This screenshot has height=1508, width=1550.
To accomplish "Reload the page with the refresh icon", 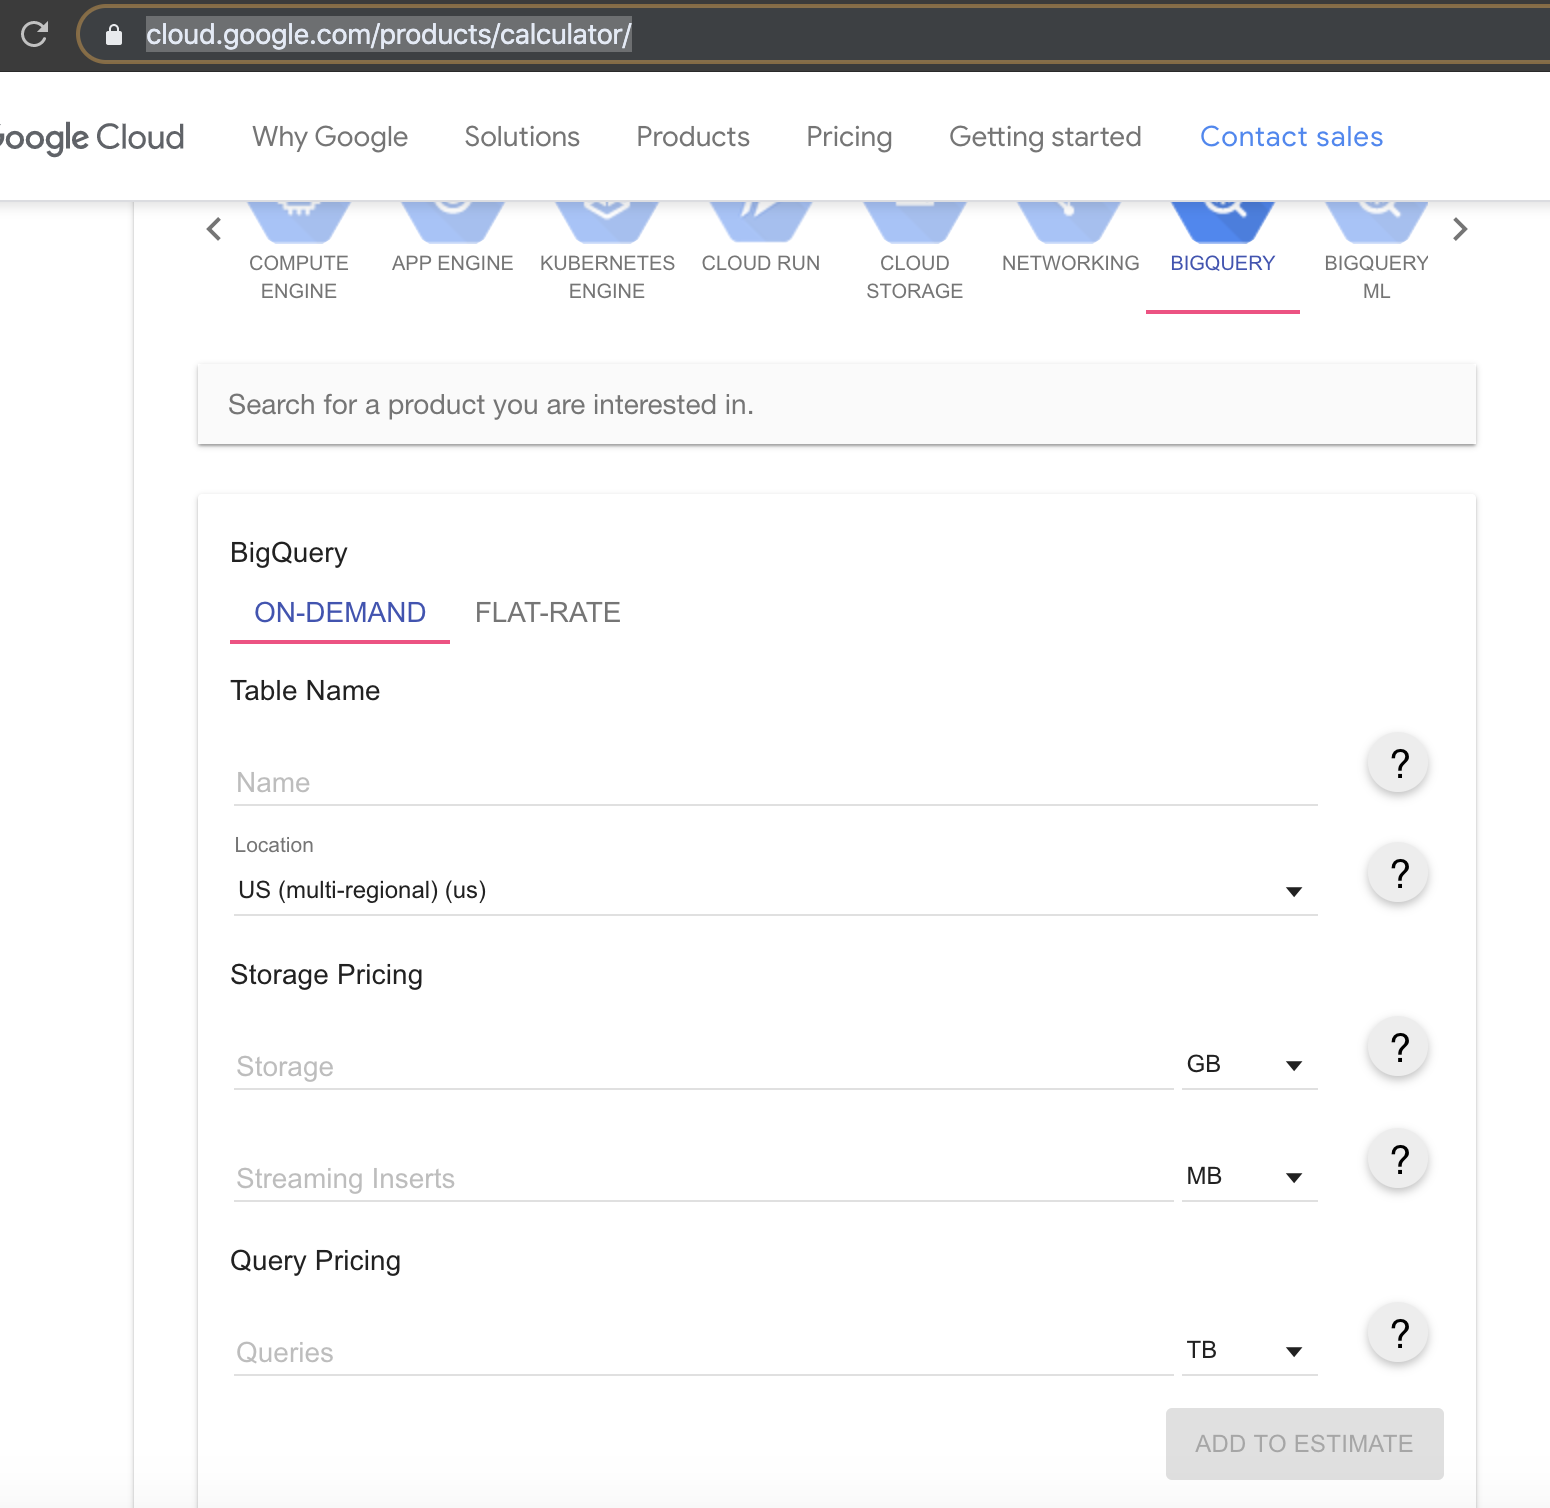I will point(34,34).
